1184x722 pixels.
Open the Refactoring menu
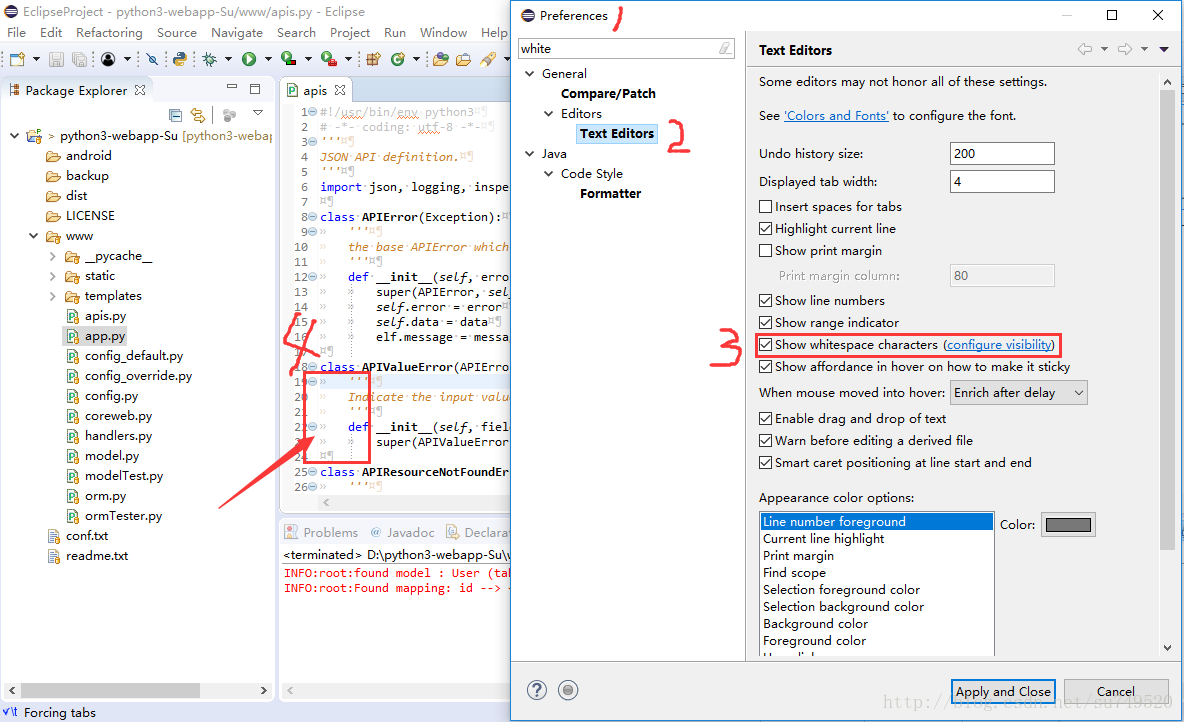pyautogui.click(x=109, y=32)
